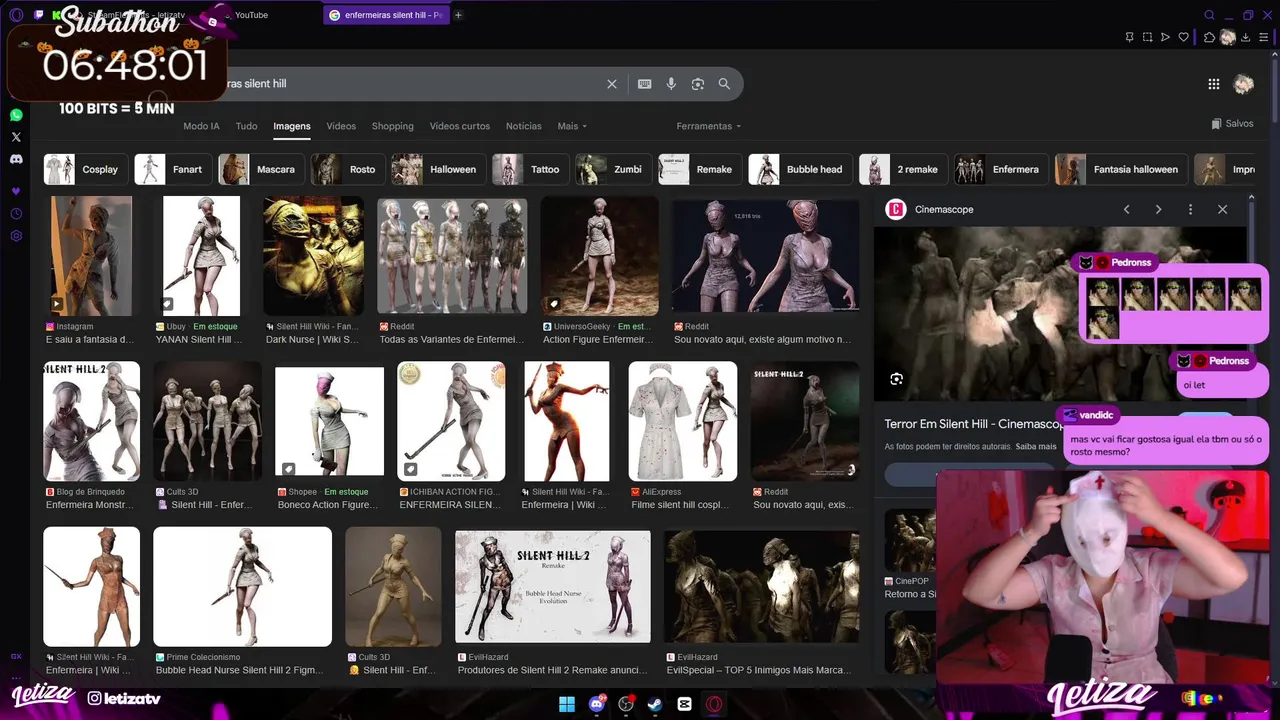Image resolution: width=1280 pixels, height=720 pixels.
Task: Open Saiba mais copyright link
Action: click(1036, 446)
